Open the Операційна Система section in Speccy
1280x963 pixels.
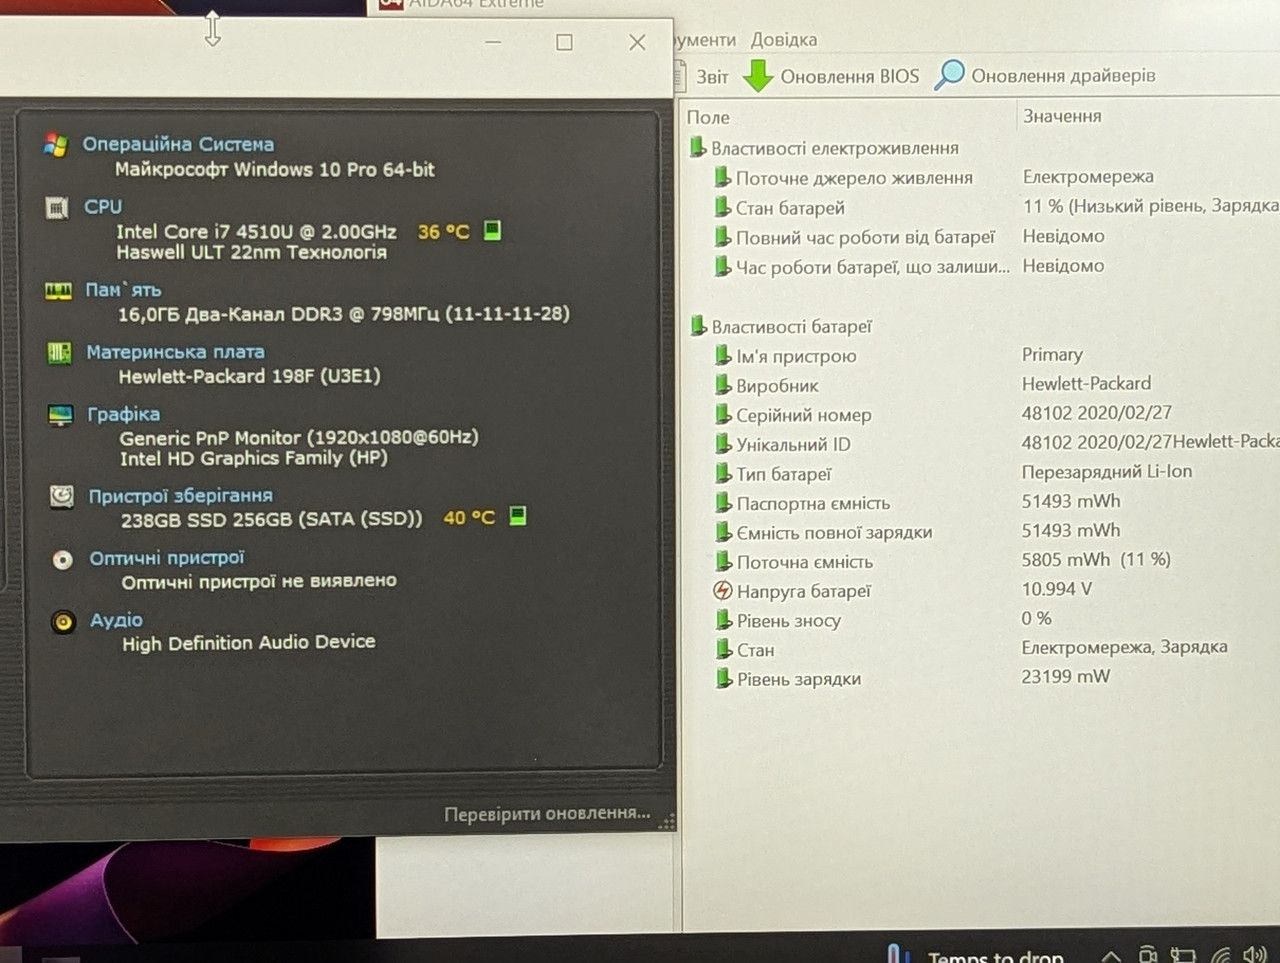tap(178, 144)
